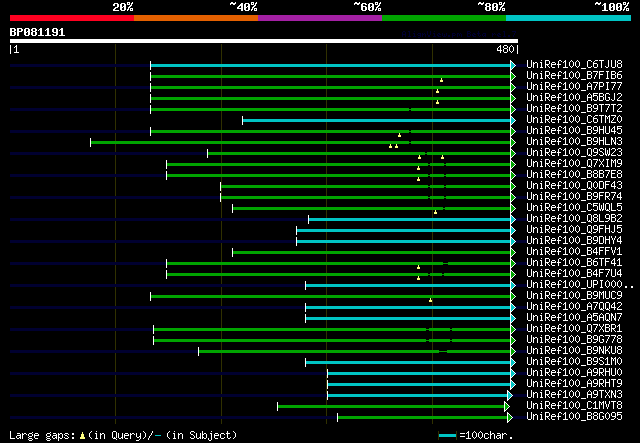Click the 480 end position label
Viewport: 640px width, 443px height.
pos(505,49)
